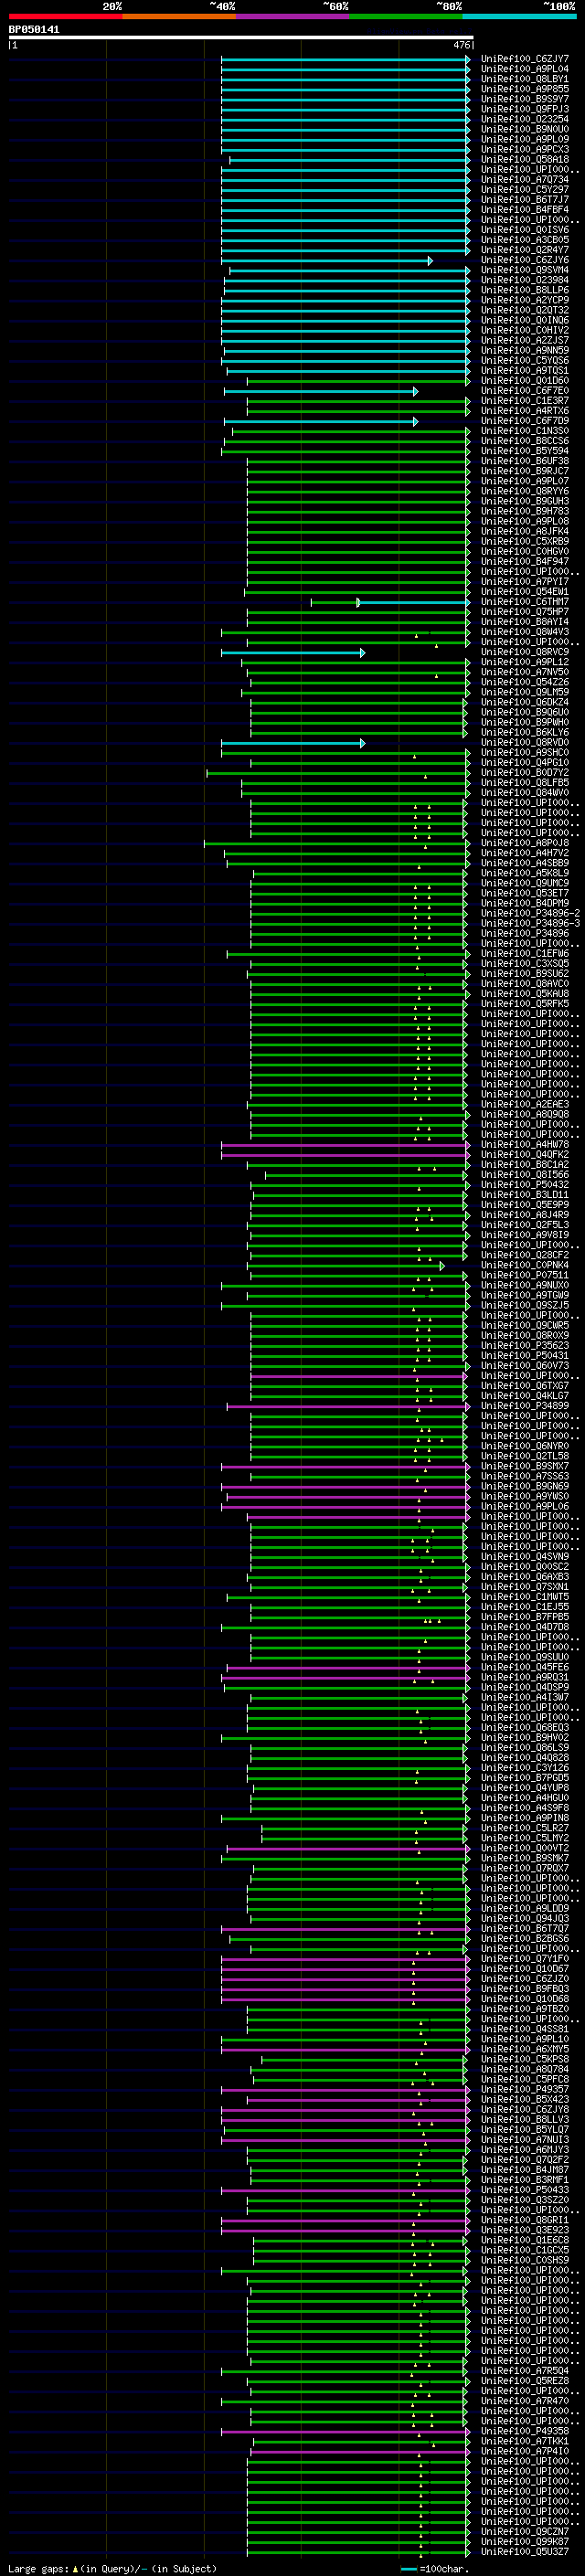
Task: Select label UniRef100_Q9LM59
Action: (x=524, y=692)
